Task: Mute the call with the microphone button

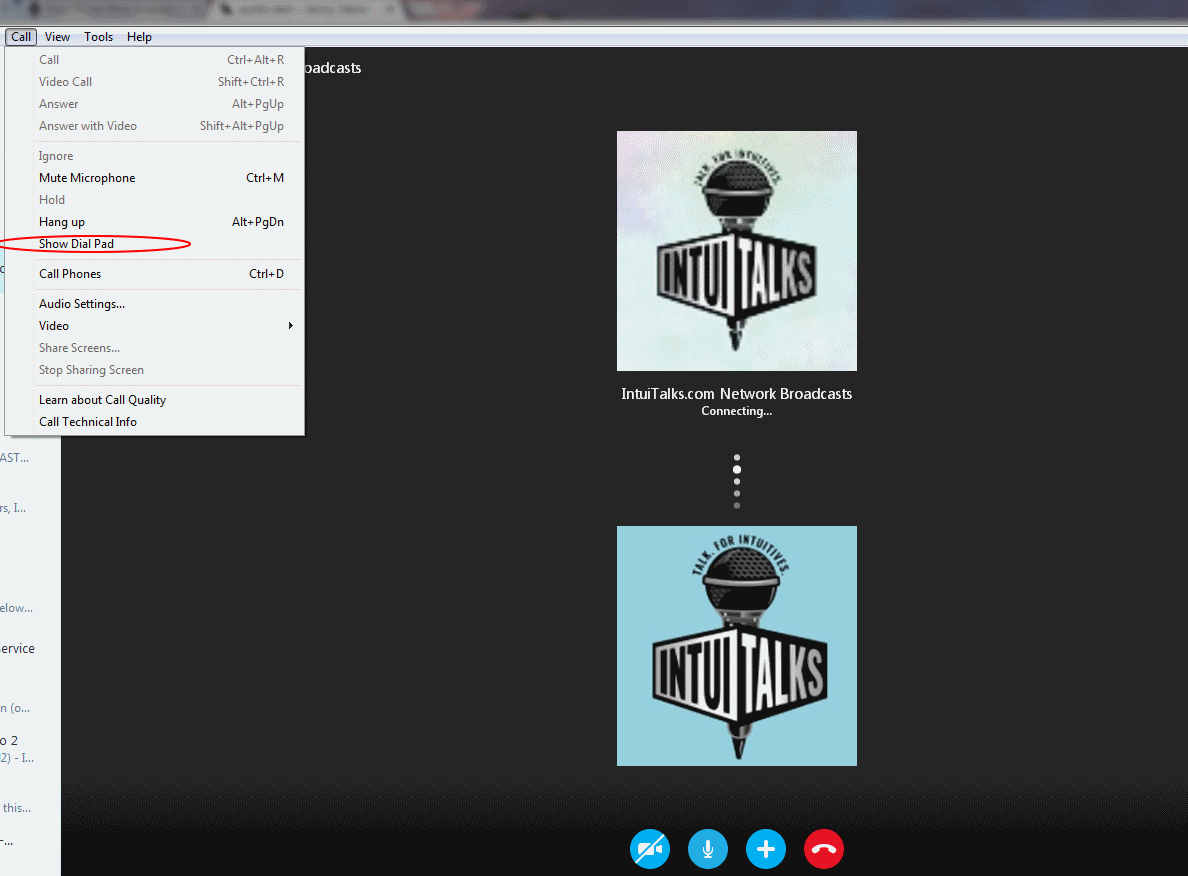Action: pos(708,849)
